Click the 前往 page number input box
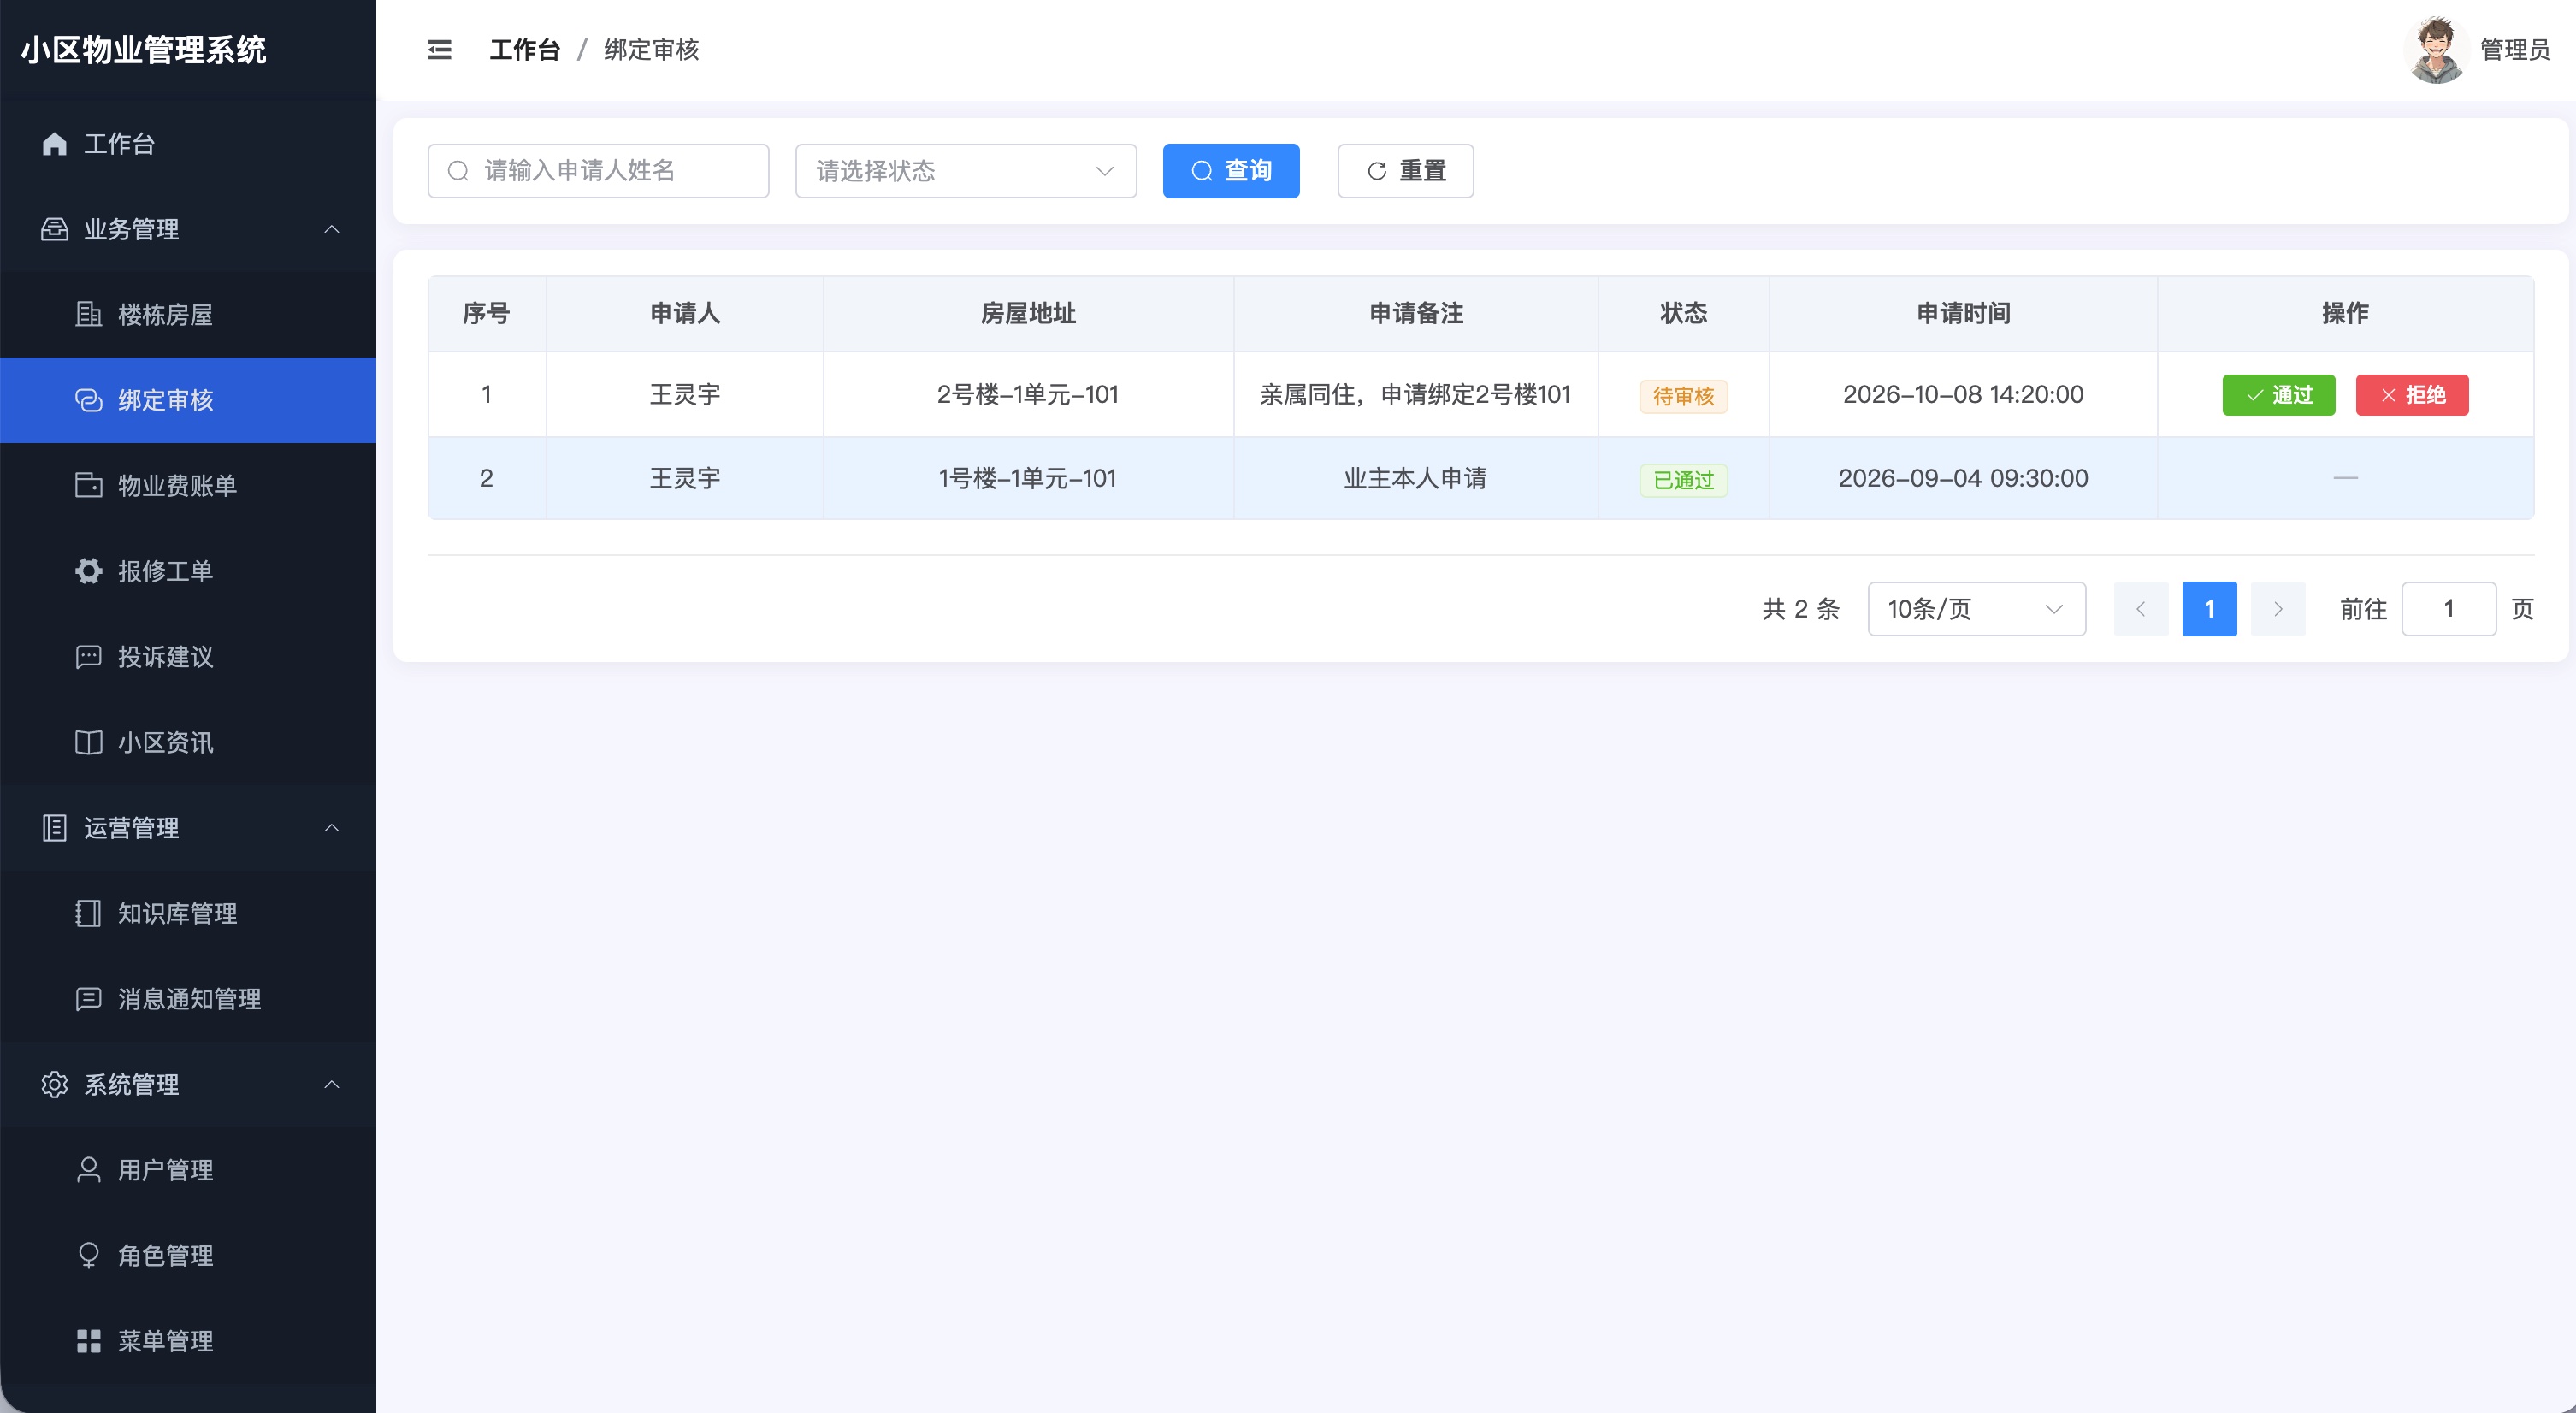The image size is (2576, 1413). [2449, 609]
